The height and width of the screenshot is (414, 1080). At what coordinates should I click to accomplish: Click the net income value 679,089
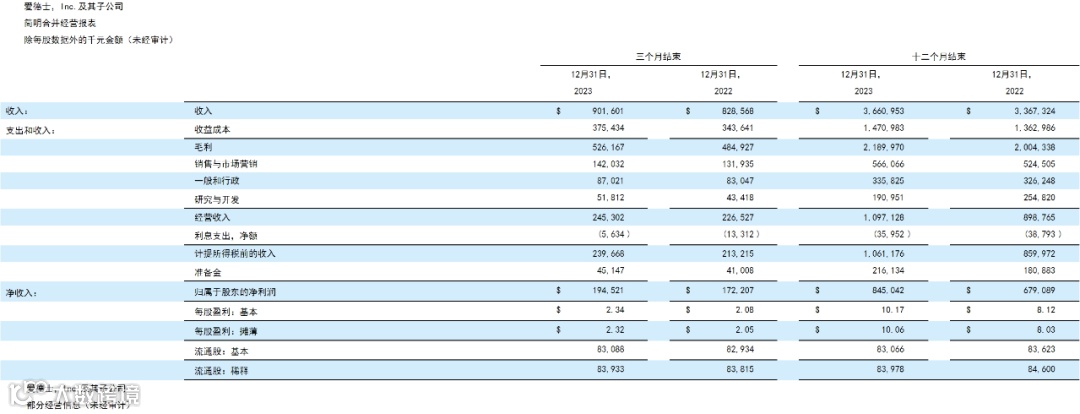click(x=1039, y=291)
